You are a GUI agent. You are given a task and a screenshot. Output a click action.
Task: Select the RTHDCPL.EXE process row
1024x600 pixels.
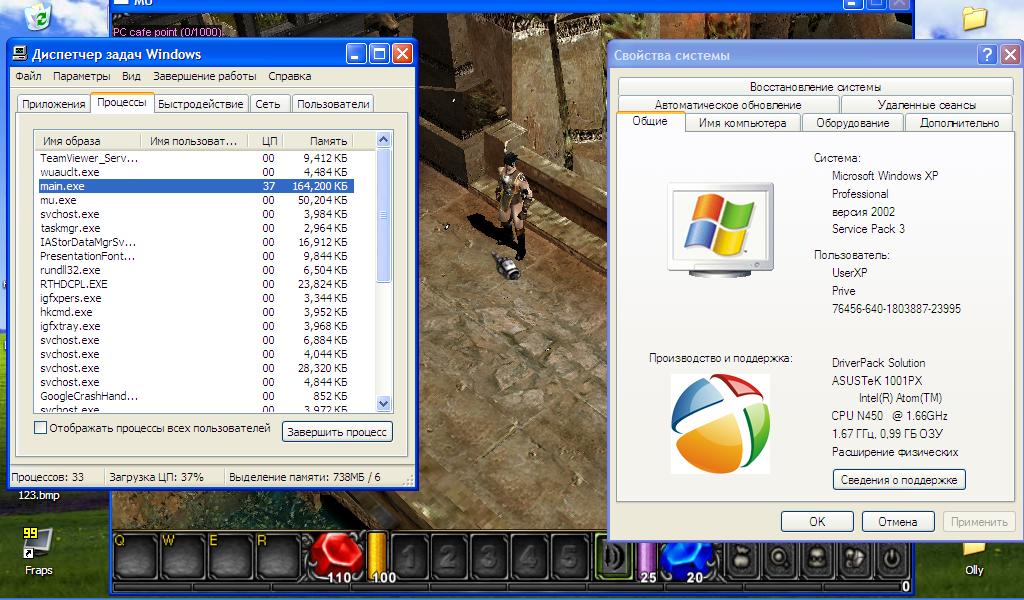(195, 284)
